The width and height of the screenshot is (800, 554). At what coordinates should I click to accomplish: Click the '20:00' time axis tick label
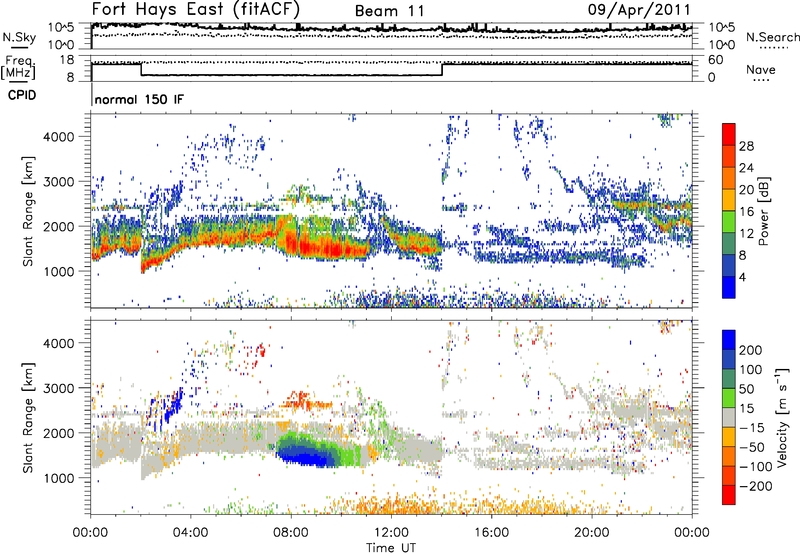point(591,533)
